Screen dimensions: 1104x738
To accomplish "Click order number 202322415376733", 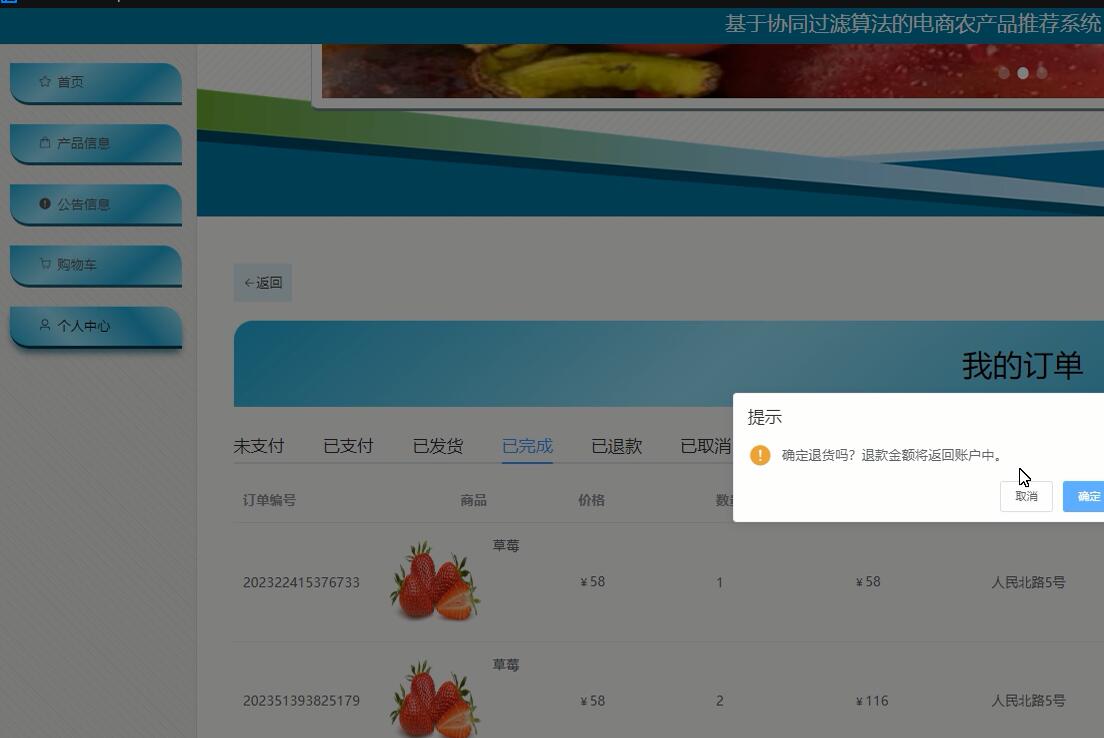I will (x=301, y=582).
